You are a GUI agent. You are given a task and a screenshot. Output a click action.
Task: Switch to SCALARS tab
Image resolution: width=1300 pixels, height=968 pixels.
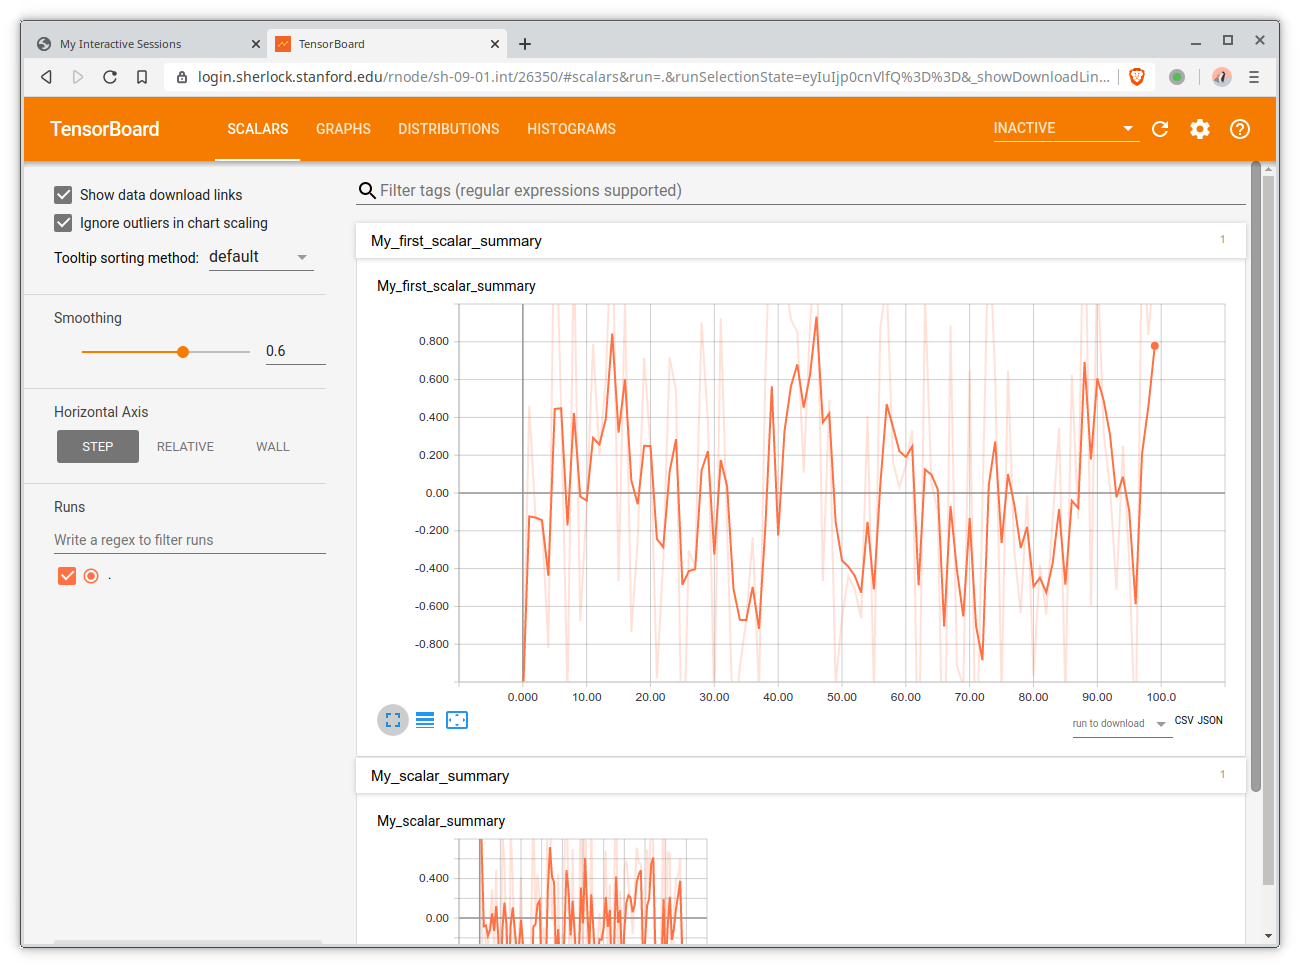(x=257, y=129)
